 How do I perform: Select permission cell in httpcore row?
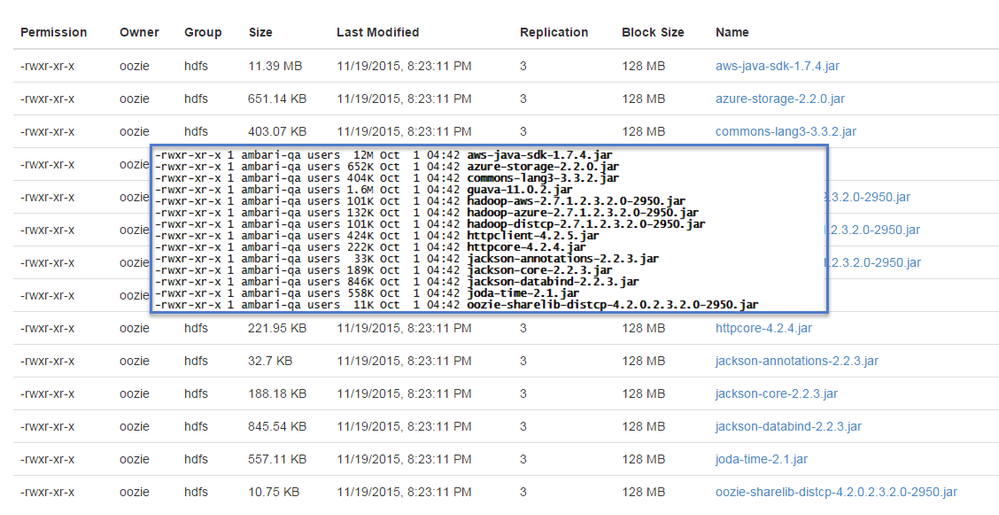pyautogui.click(x=47, y=328)
